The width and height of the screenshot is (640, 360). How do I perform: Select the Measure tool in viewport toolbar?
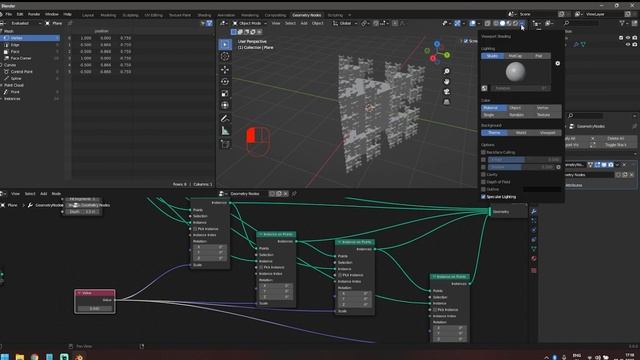pos(225,131)
